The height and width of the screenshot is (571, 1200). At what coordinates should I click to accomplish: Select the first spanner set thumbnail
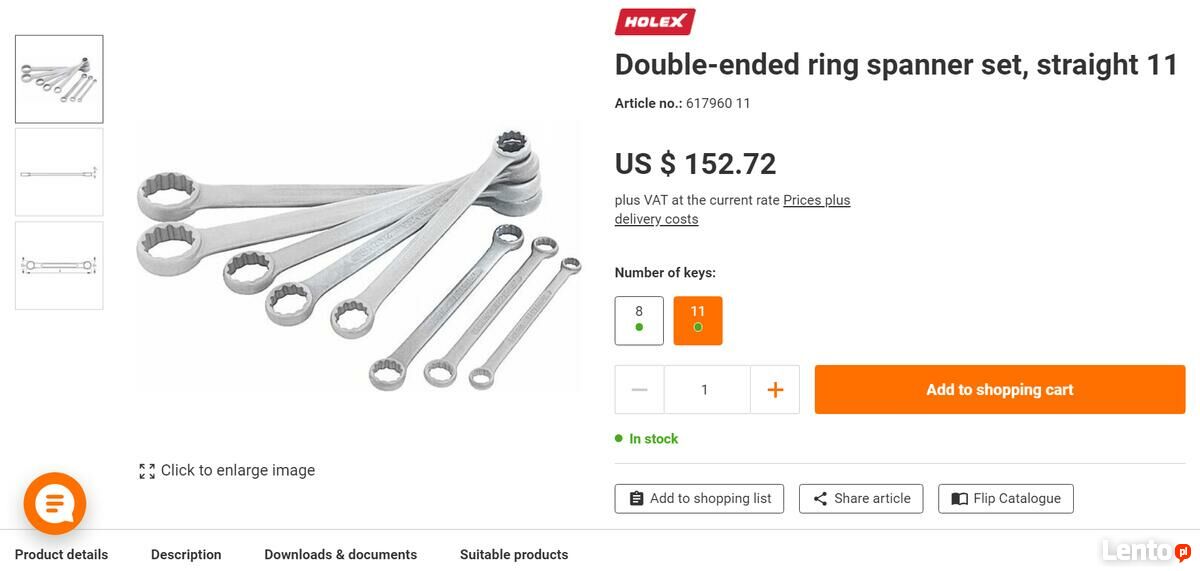point(59,79)
